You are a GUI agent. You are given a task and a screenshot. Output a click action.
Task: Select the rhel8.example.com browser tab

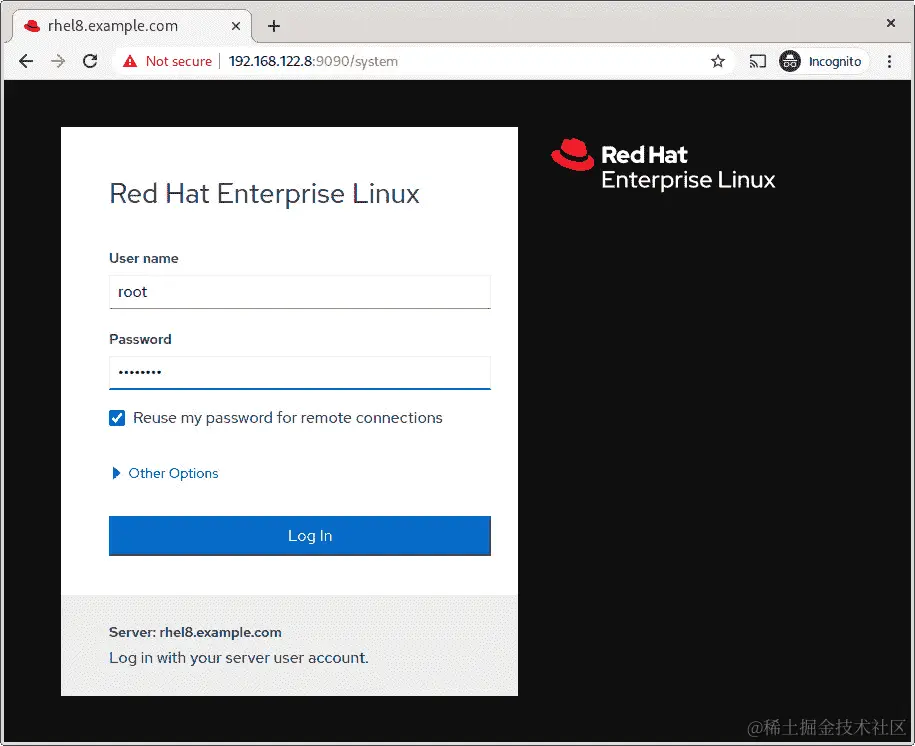131,26
